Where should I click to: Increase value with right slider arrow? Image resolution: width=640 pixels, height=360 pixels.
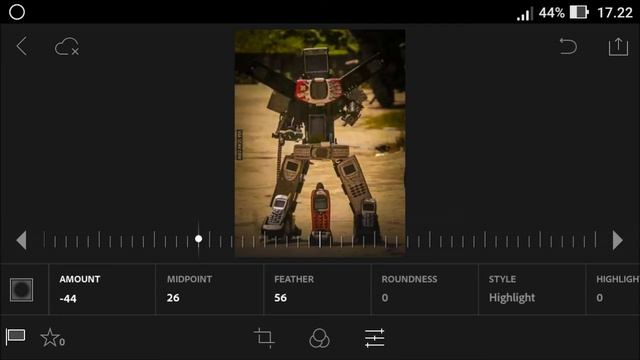[x=618, y=240]
